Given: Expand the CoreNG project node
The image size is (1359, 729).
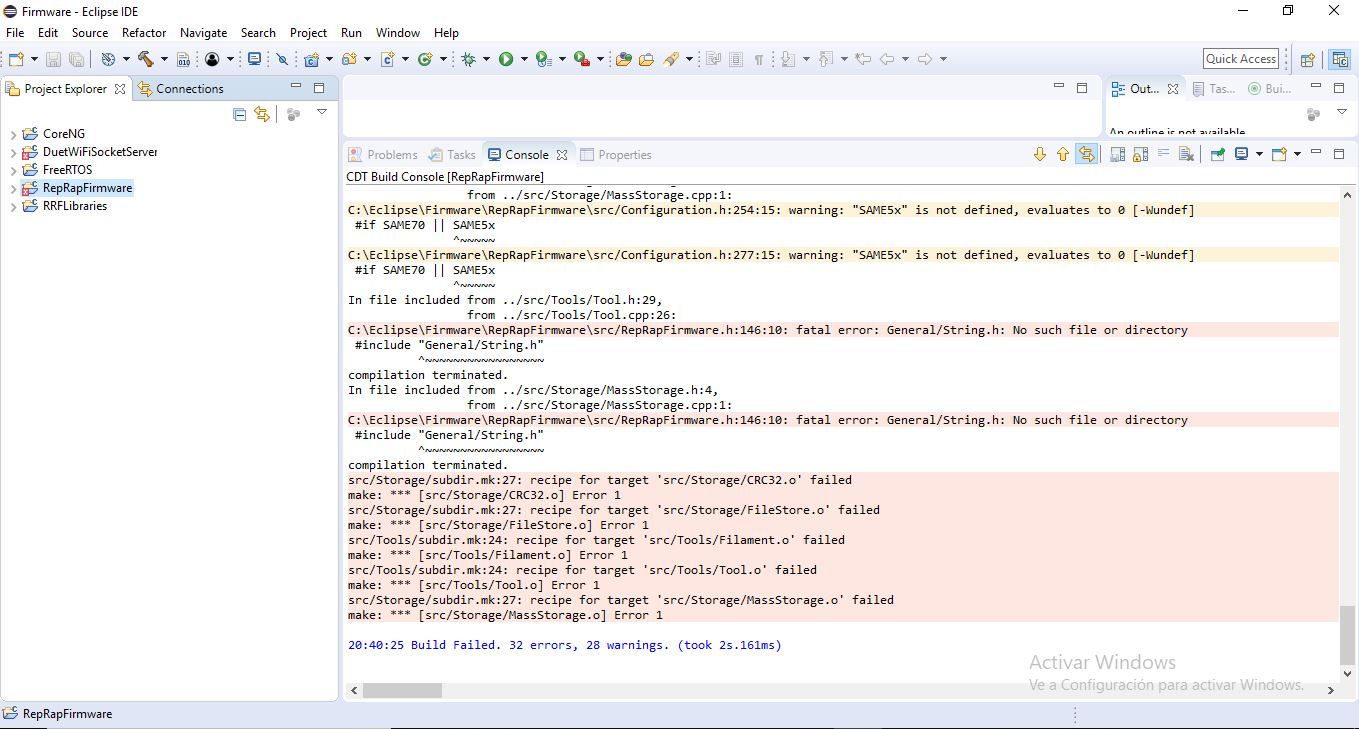Looking at the screenshot, I should (13, 134).
